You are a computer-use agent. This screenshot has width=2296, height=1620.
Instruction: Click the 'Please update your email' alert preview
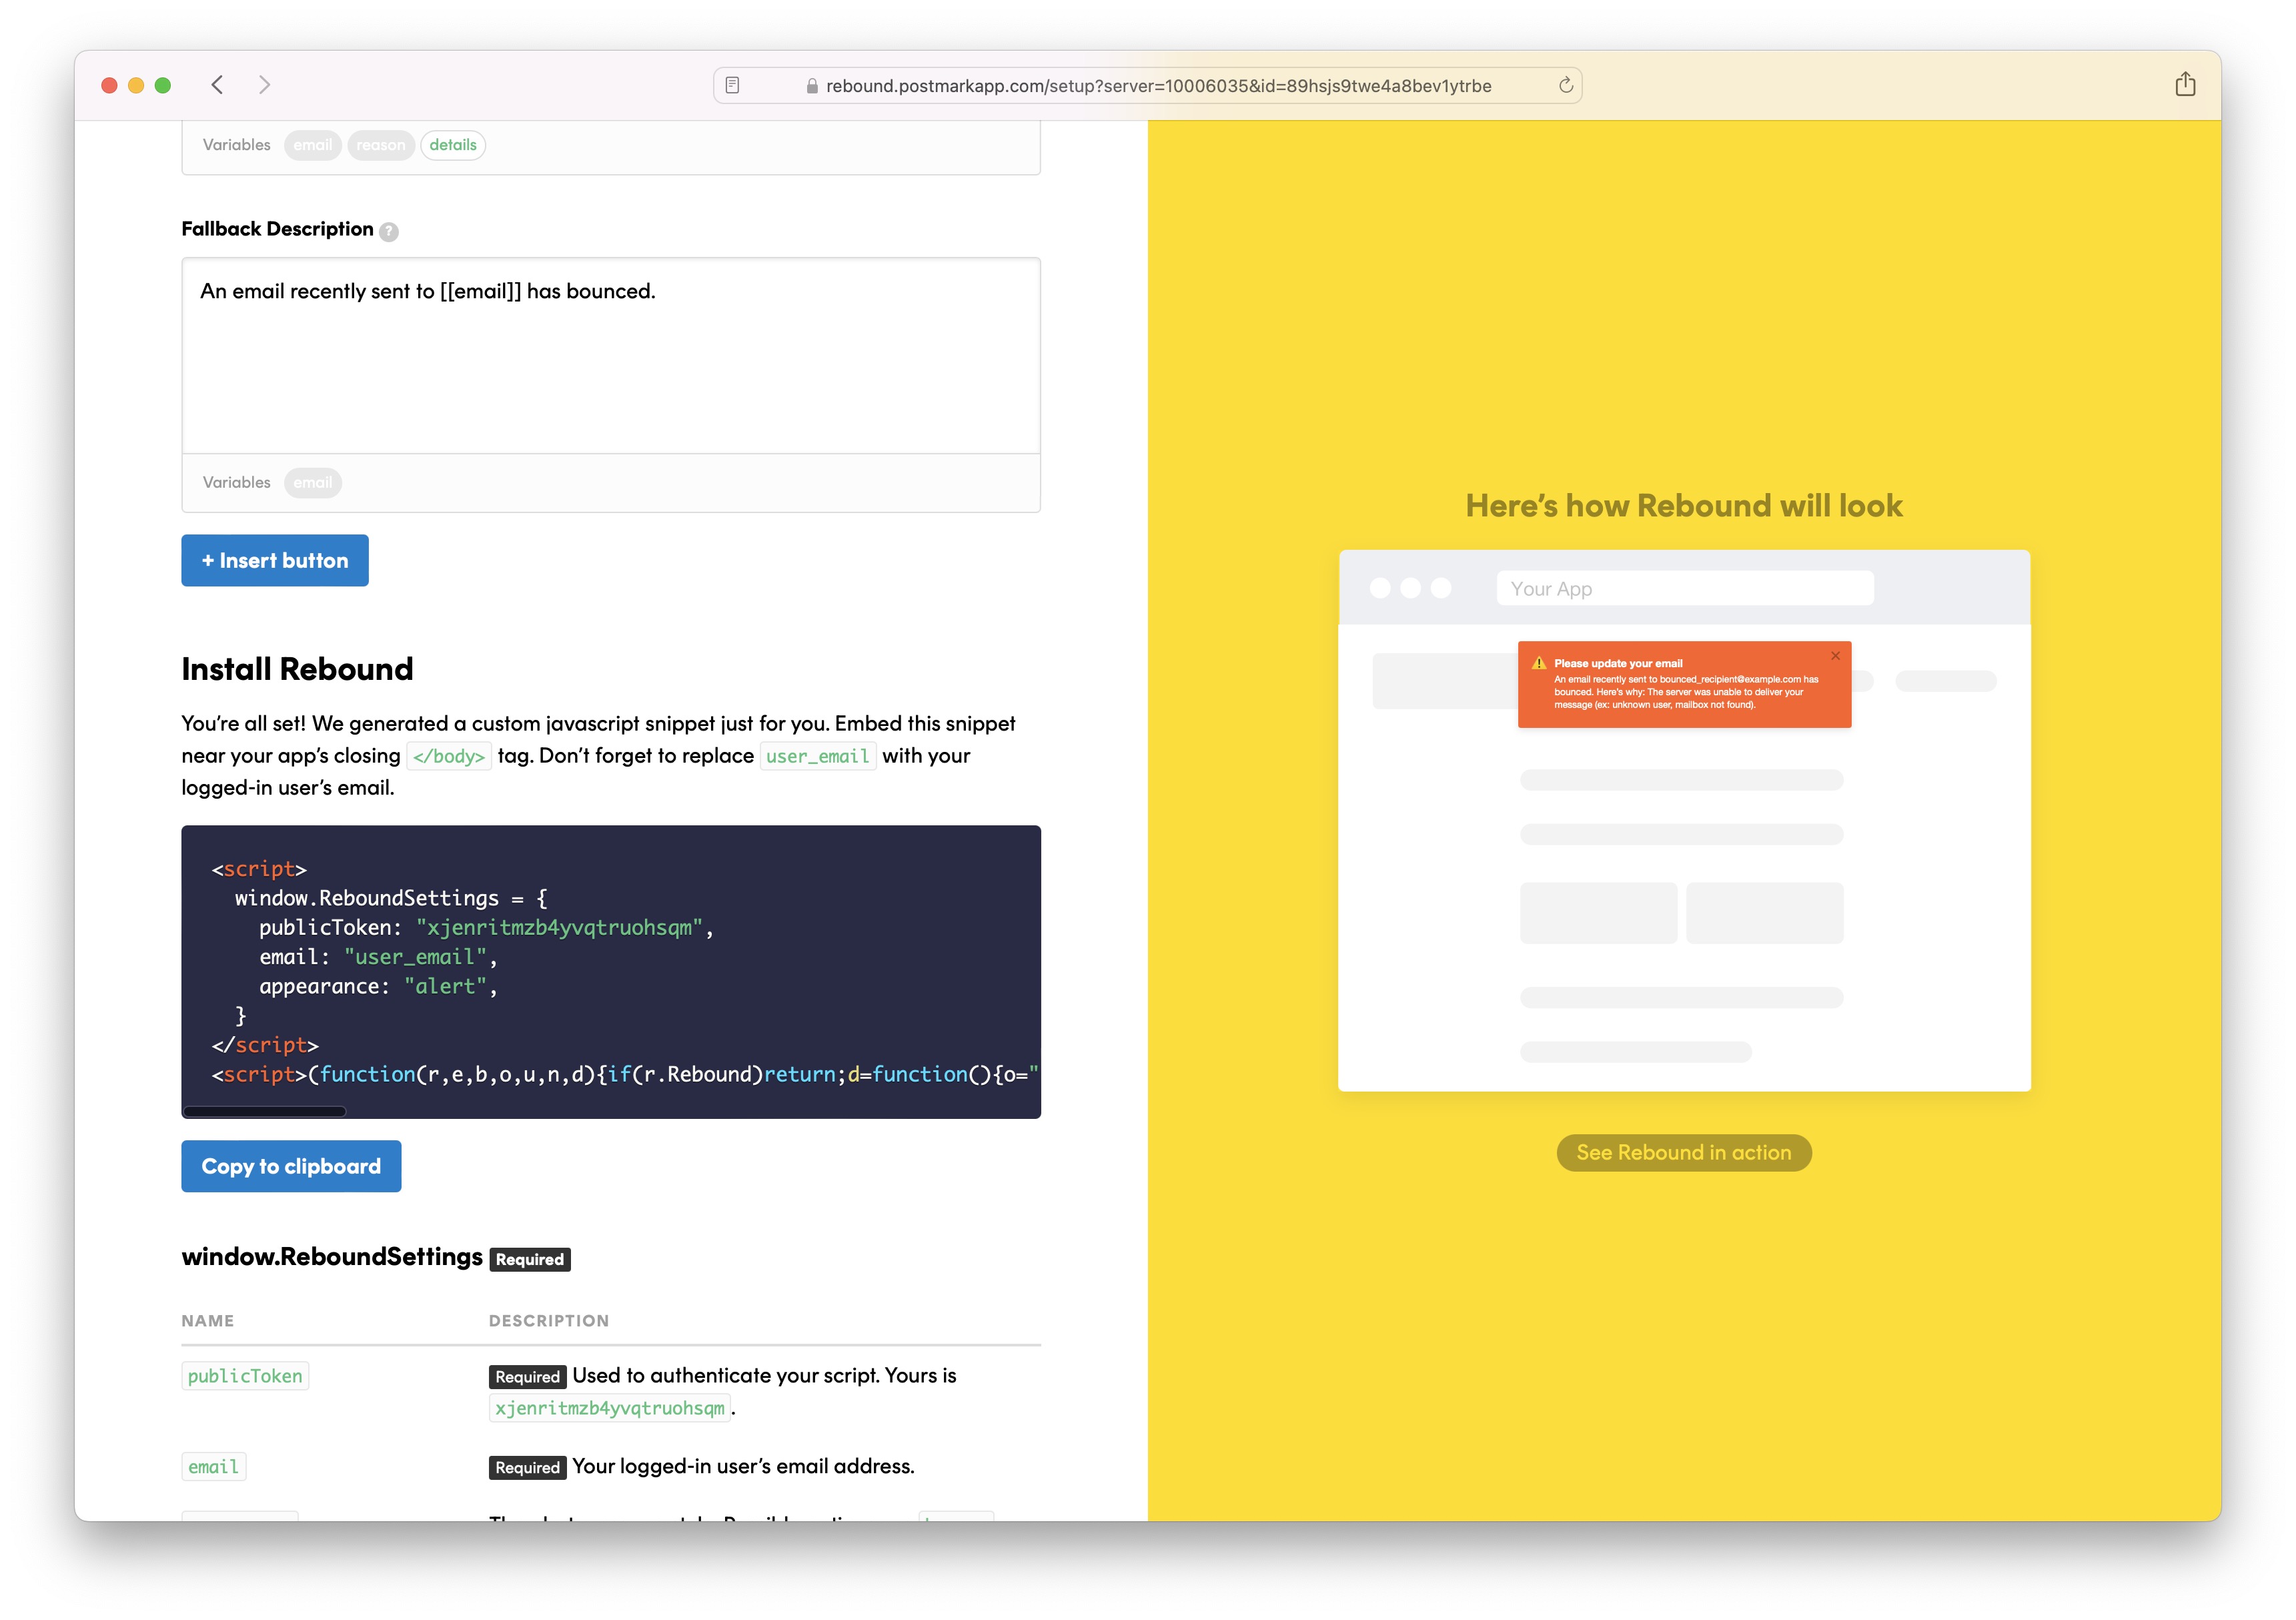point(1684,684)
